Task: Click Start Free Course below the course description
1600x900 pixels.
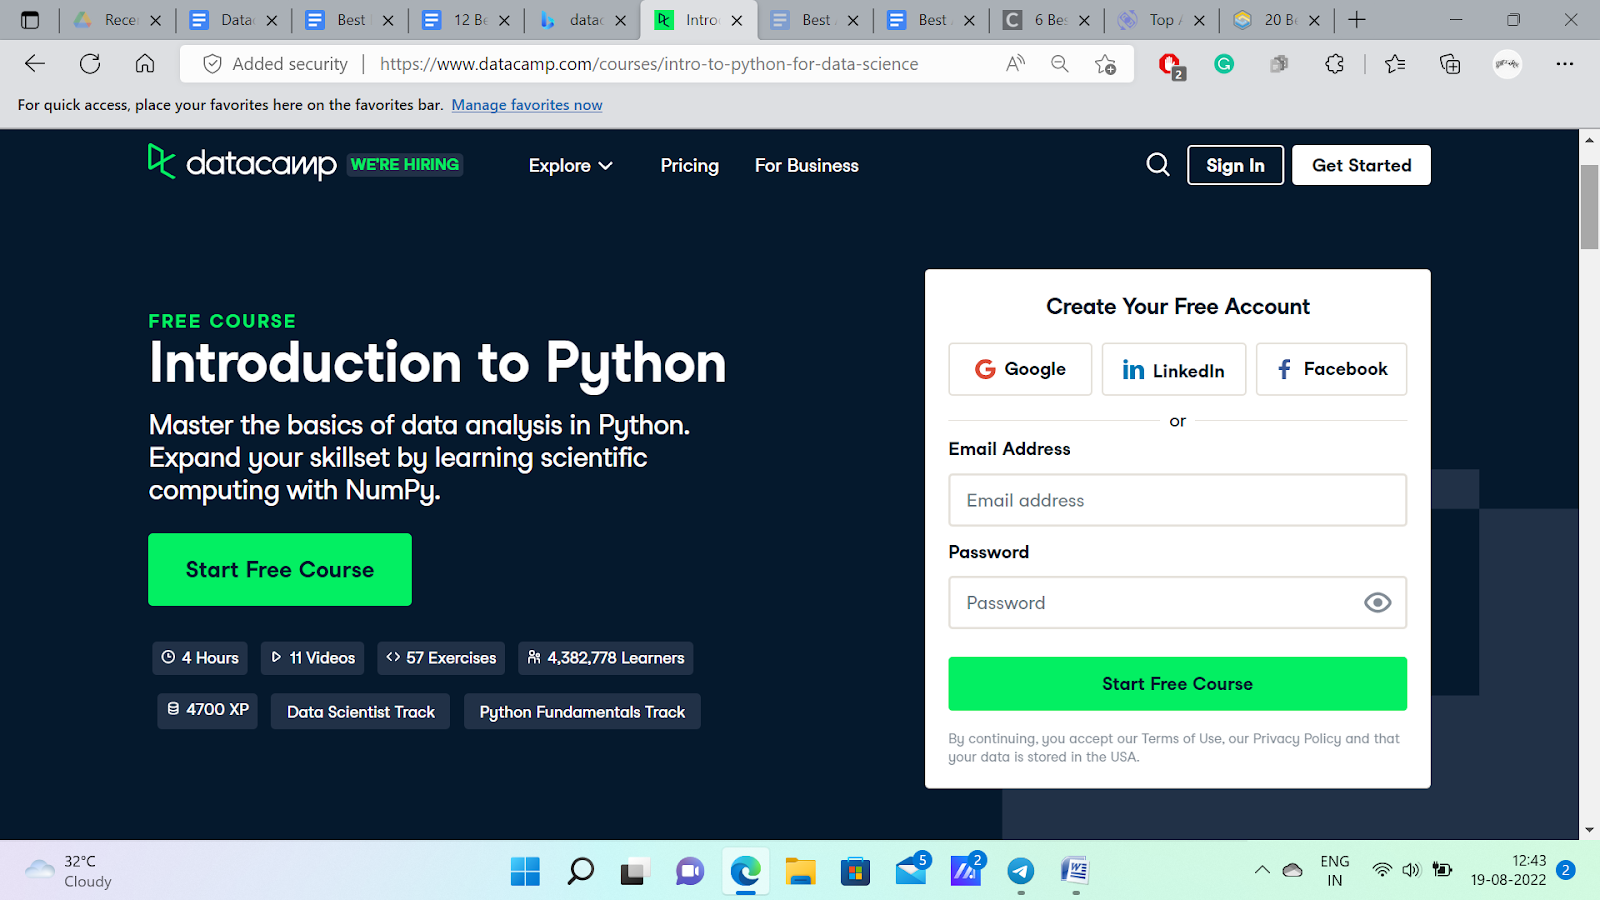Action: coord(280,569)
